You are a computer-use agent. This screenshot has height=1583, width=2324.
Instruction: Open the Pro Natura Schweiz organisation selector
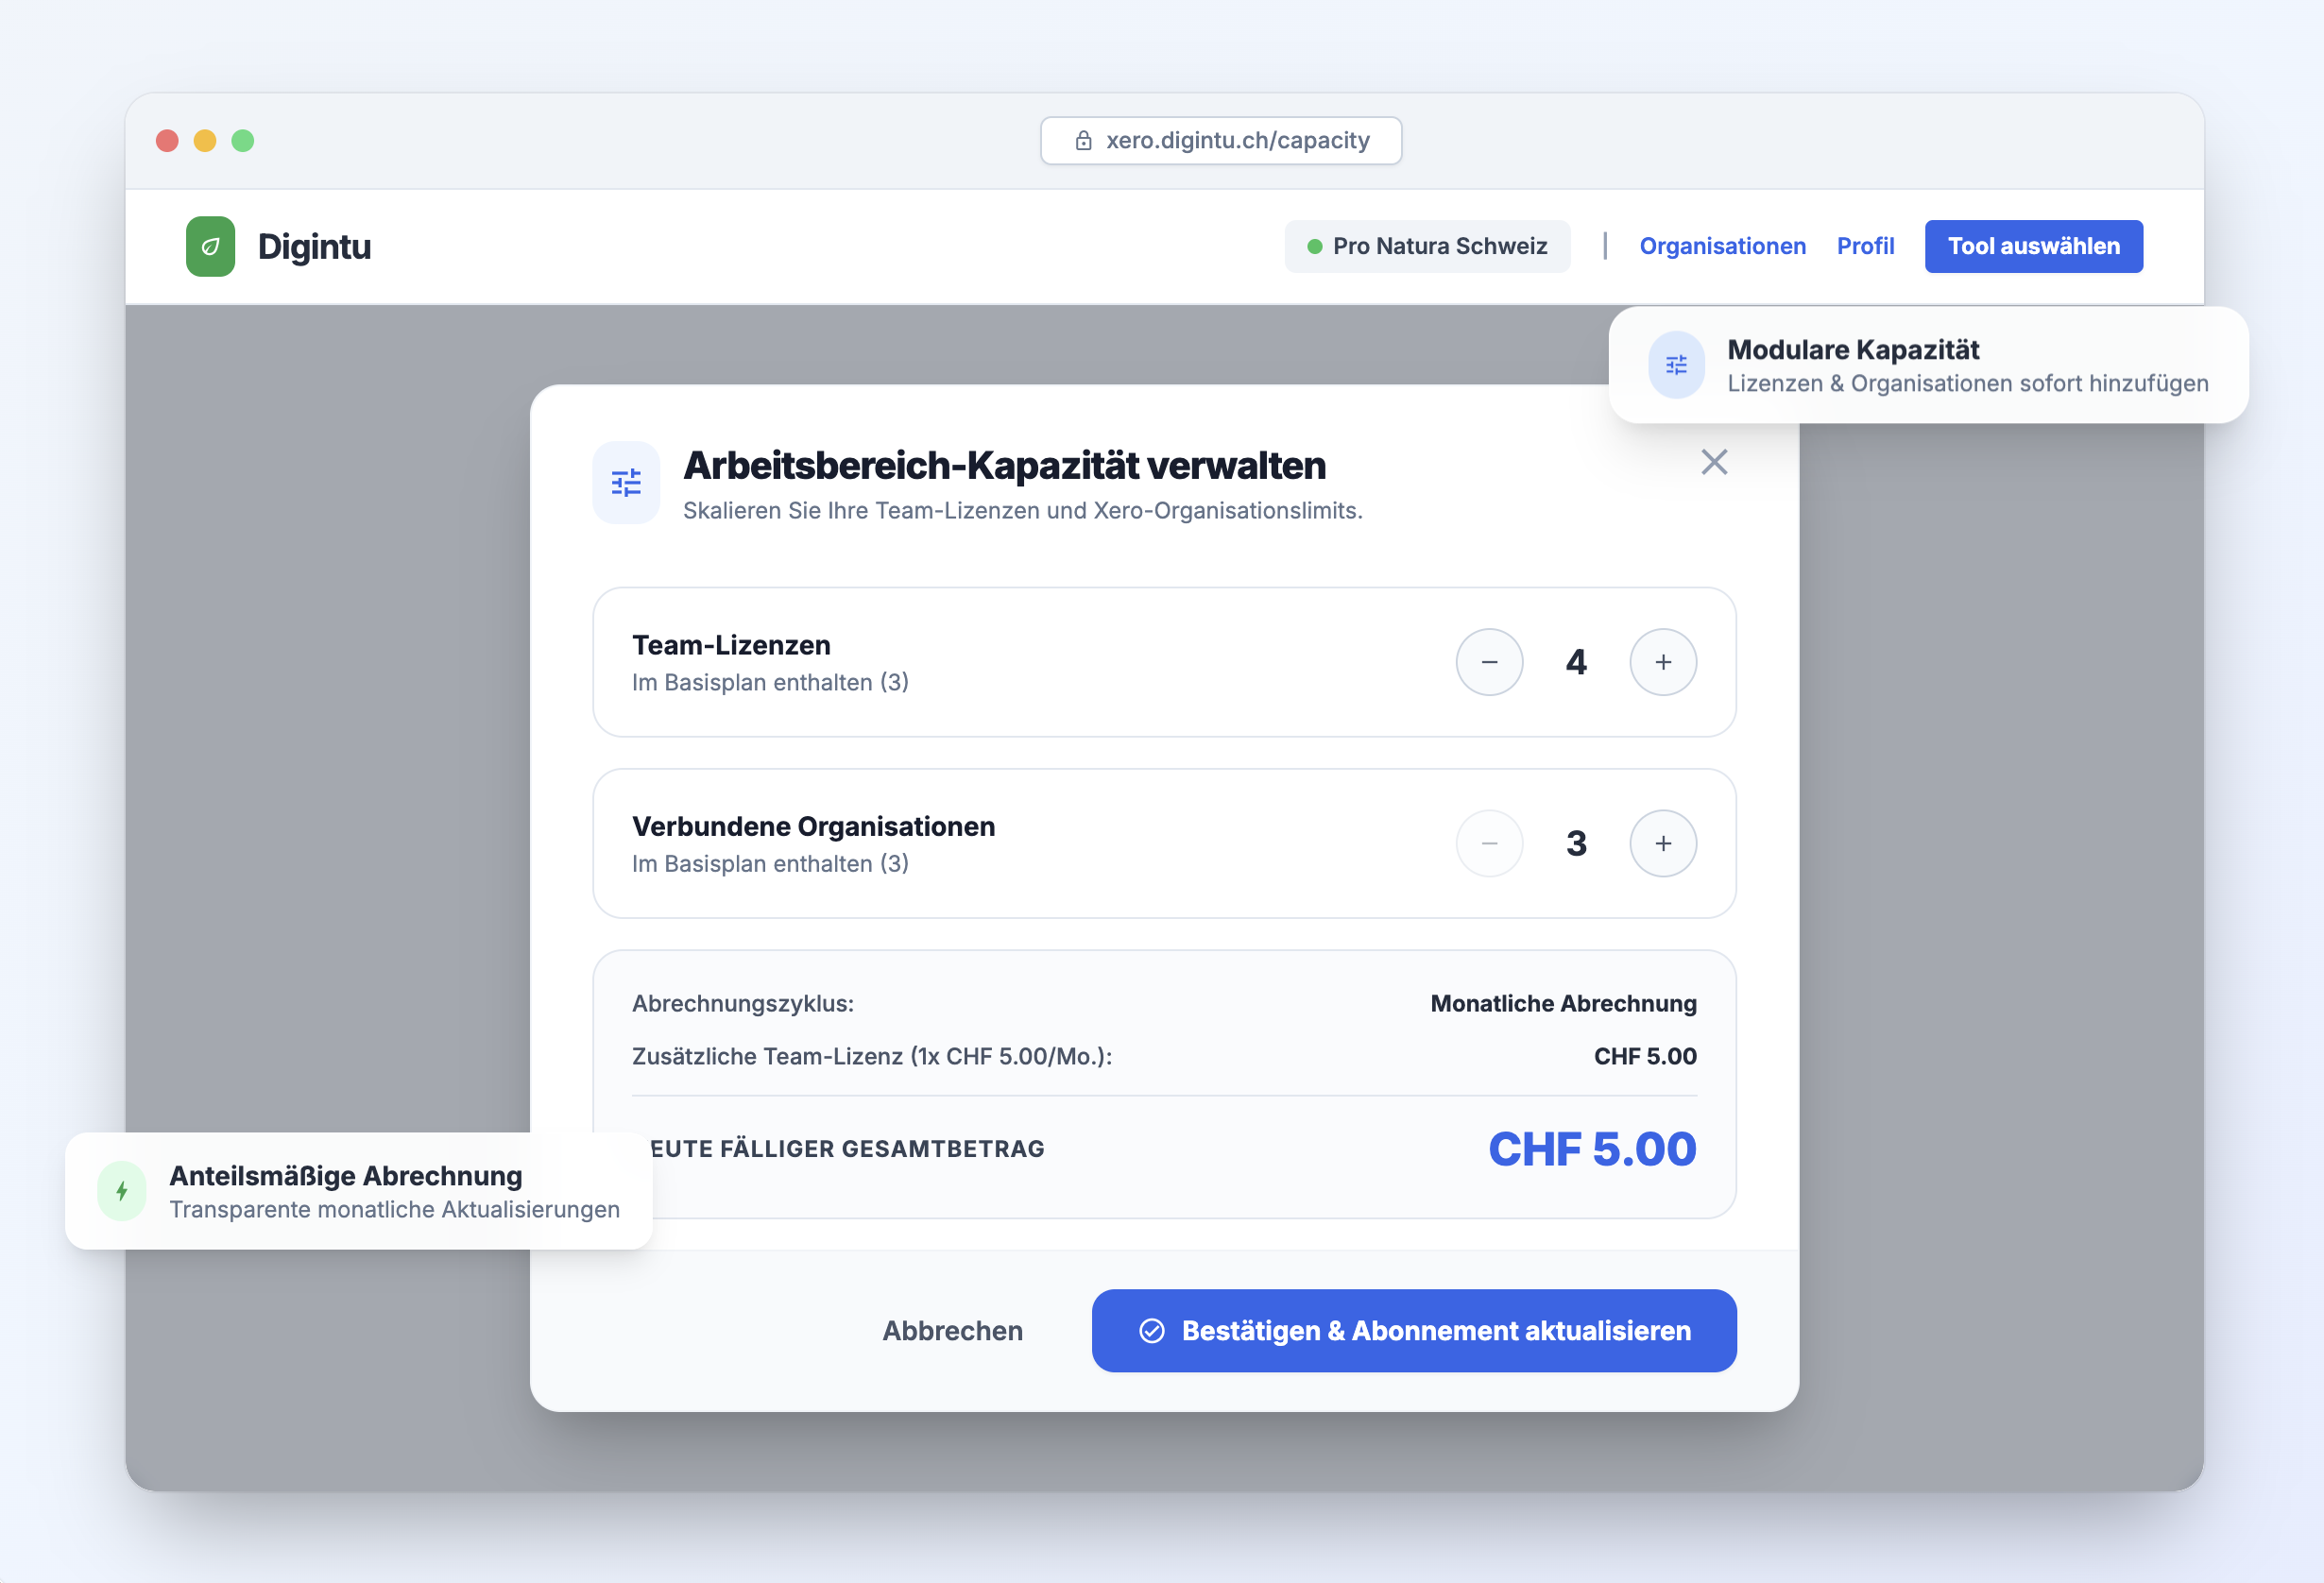point(1427,246)
